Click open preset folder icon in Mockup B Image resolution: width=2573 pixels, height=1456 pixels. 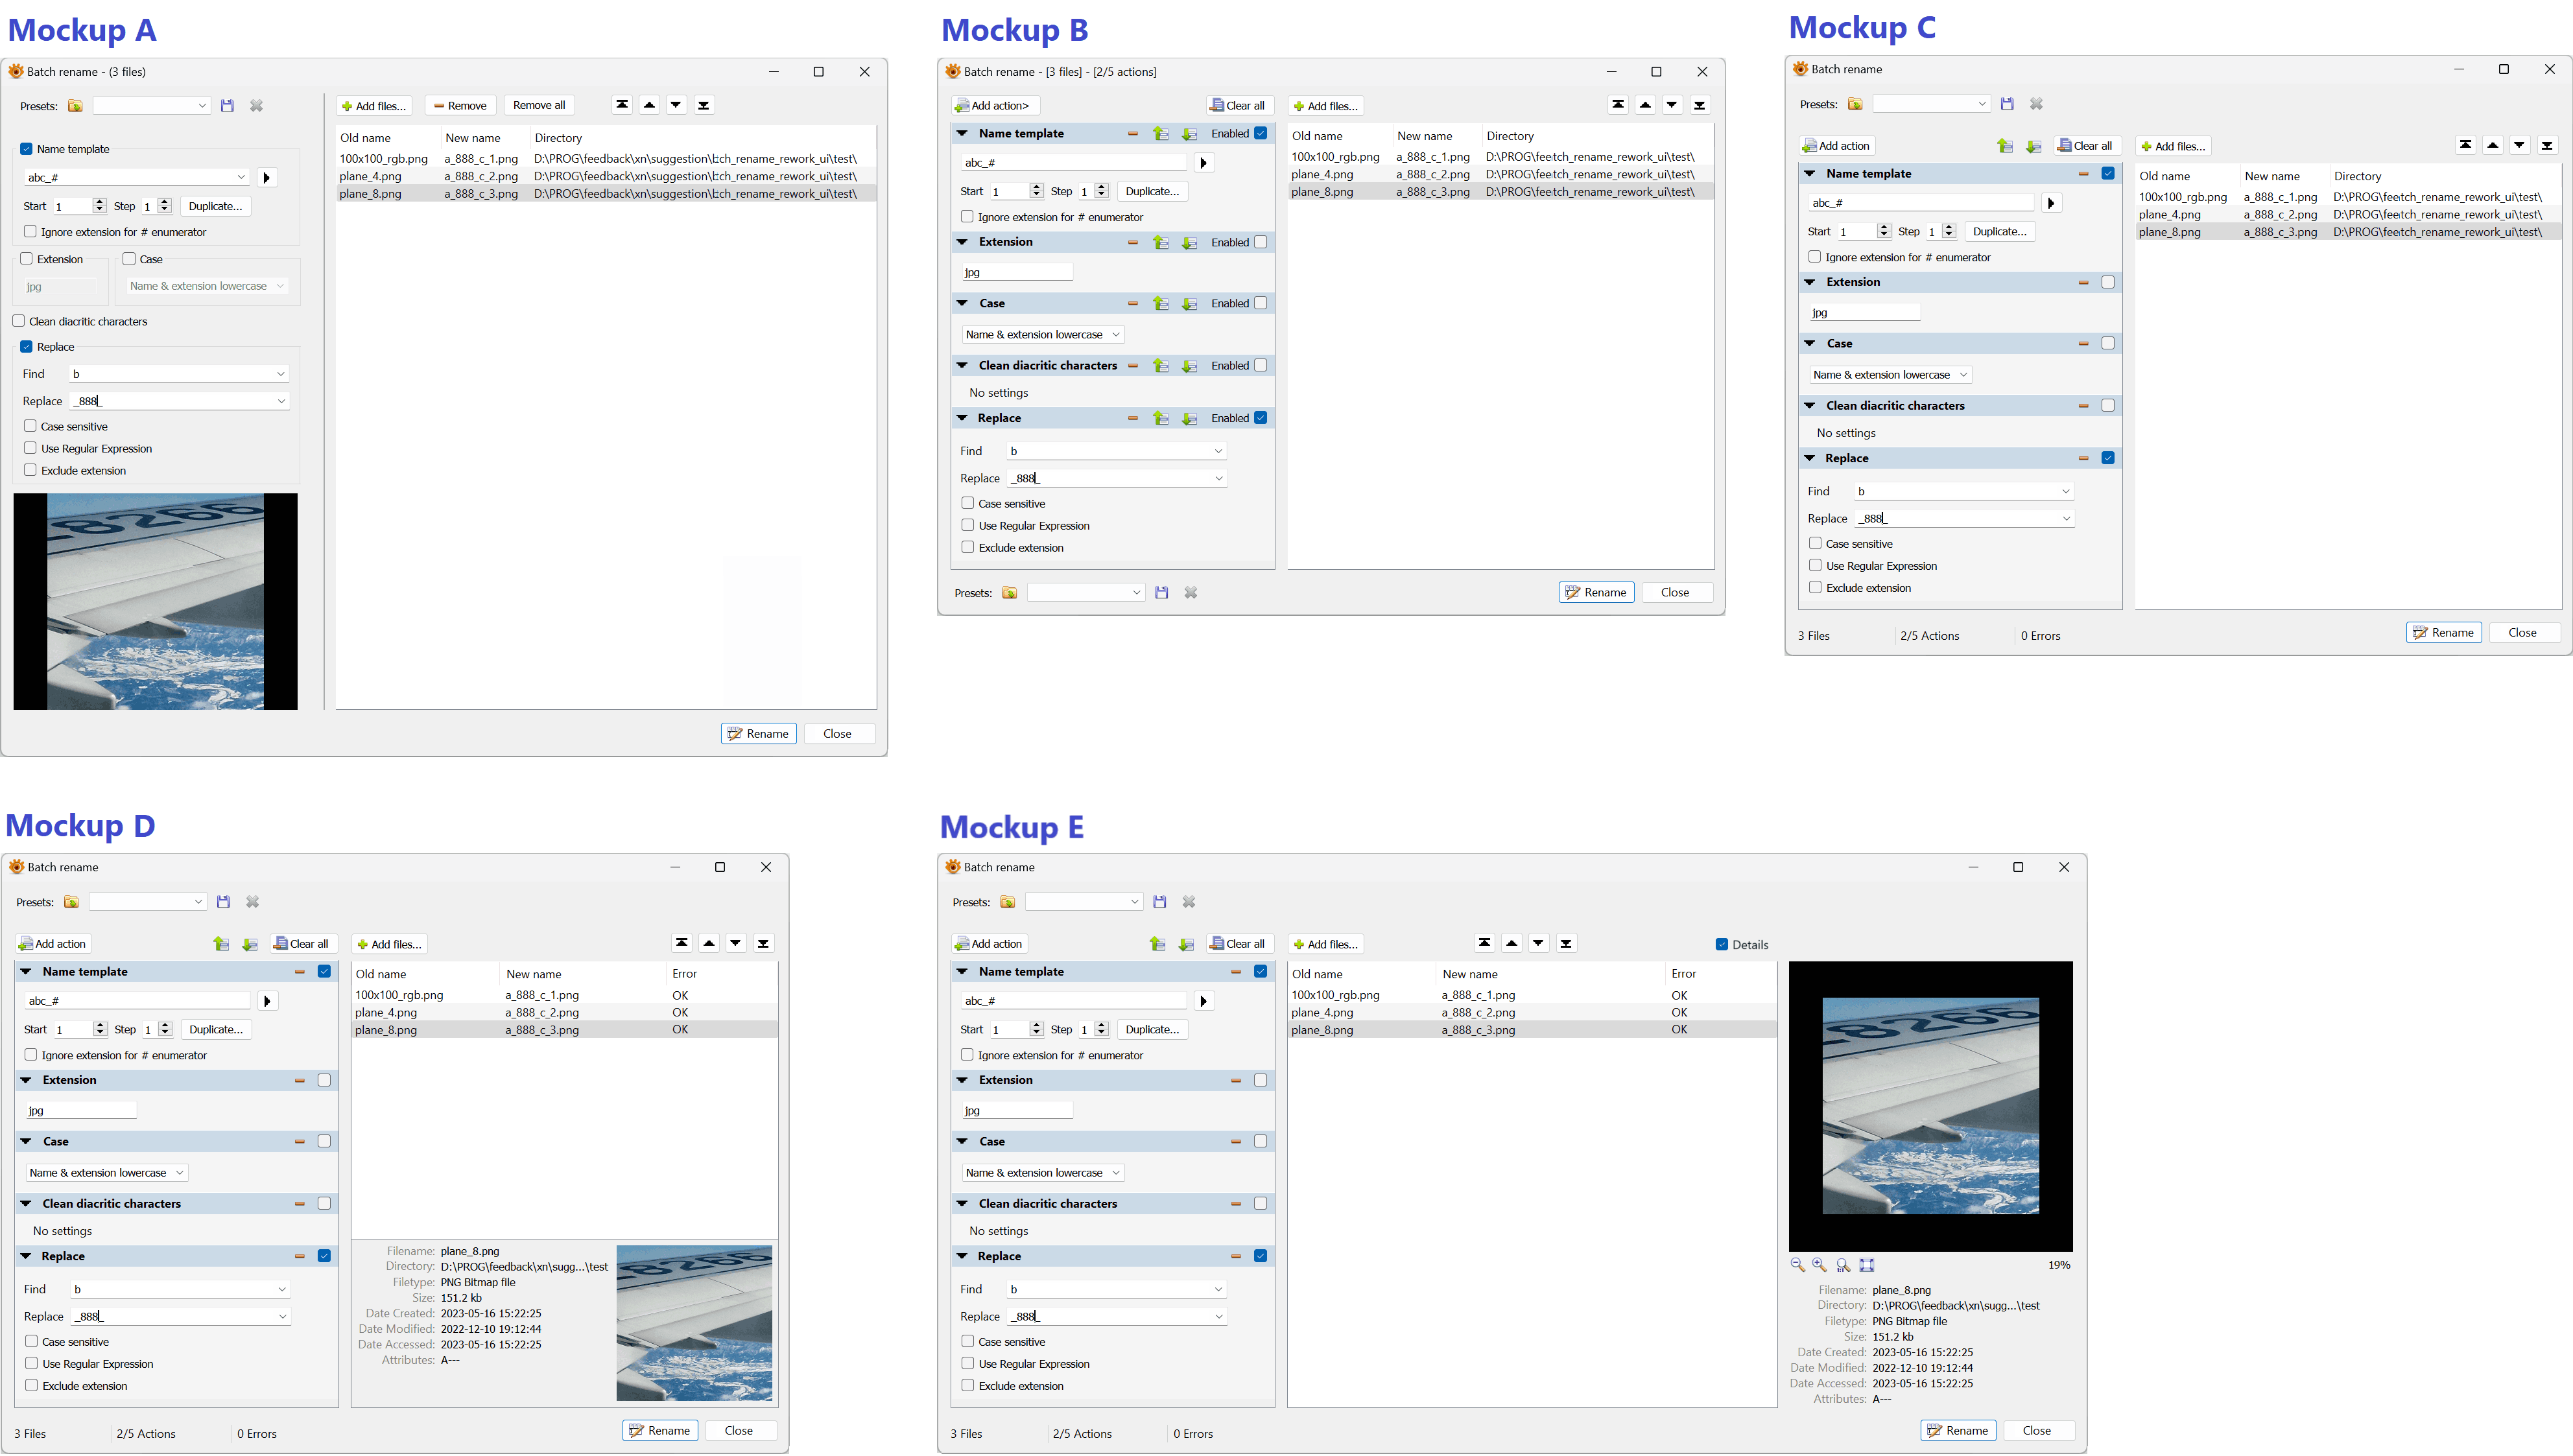1010,593
